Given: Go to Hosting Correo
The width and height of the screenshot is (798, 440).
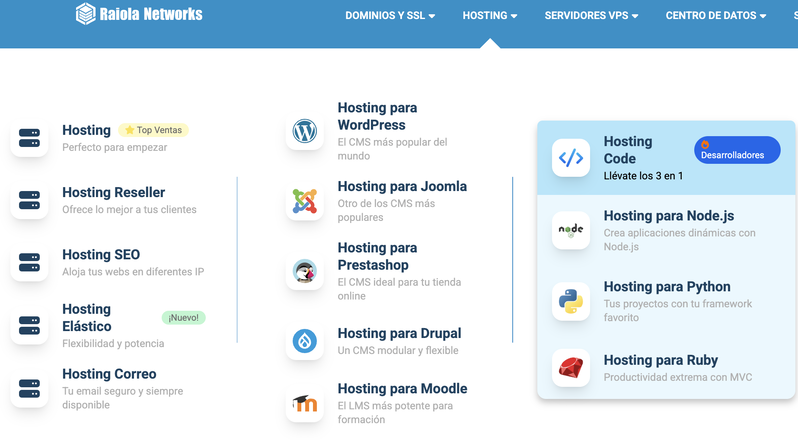Looking at the screenshot, I should click(109, 374).
